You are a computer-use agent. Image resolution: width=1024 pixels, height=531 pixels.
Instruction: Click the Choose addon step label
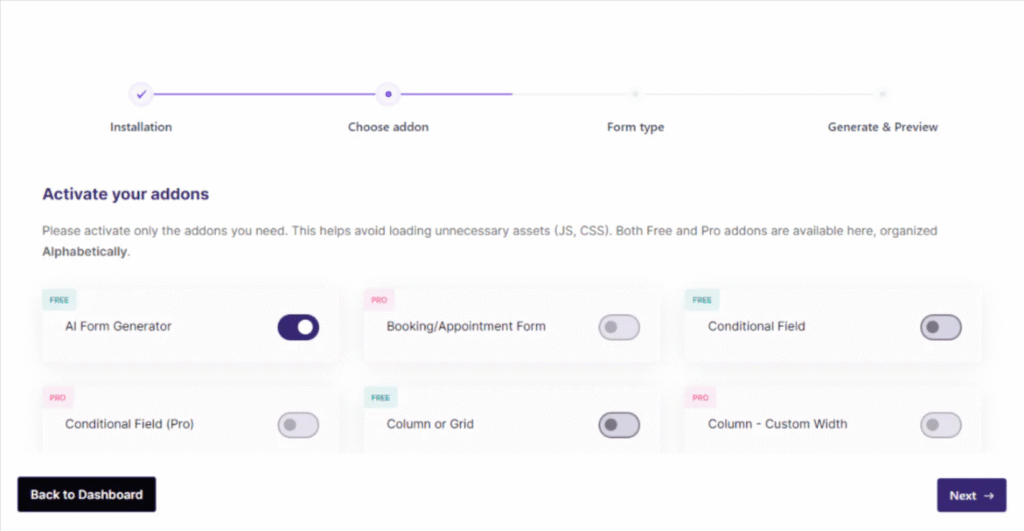pyautogui.click(x=389, y=127)
